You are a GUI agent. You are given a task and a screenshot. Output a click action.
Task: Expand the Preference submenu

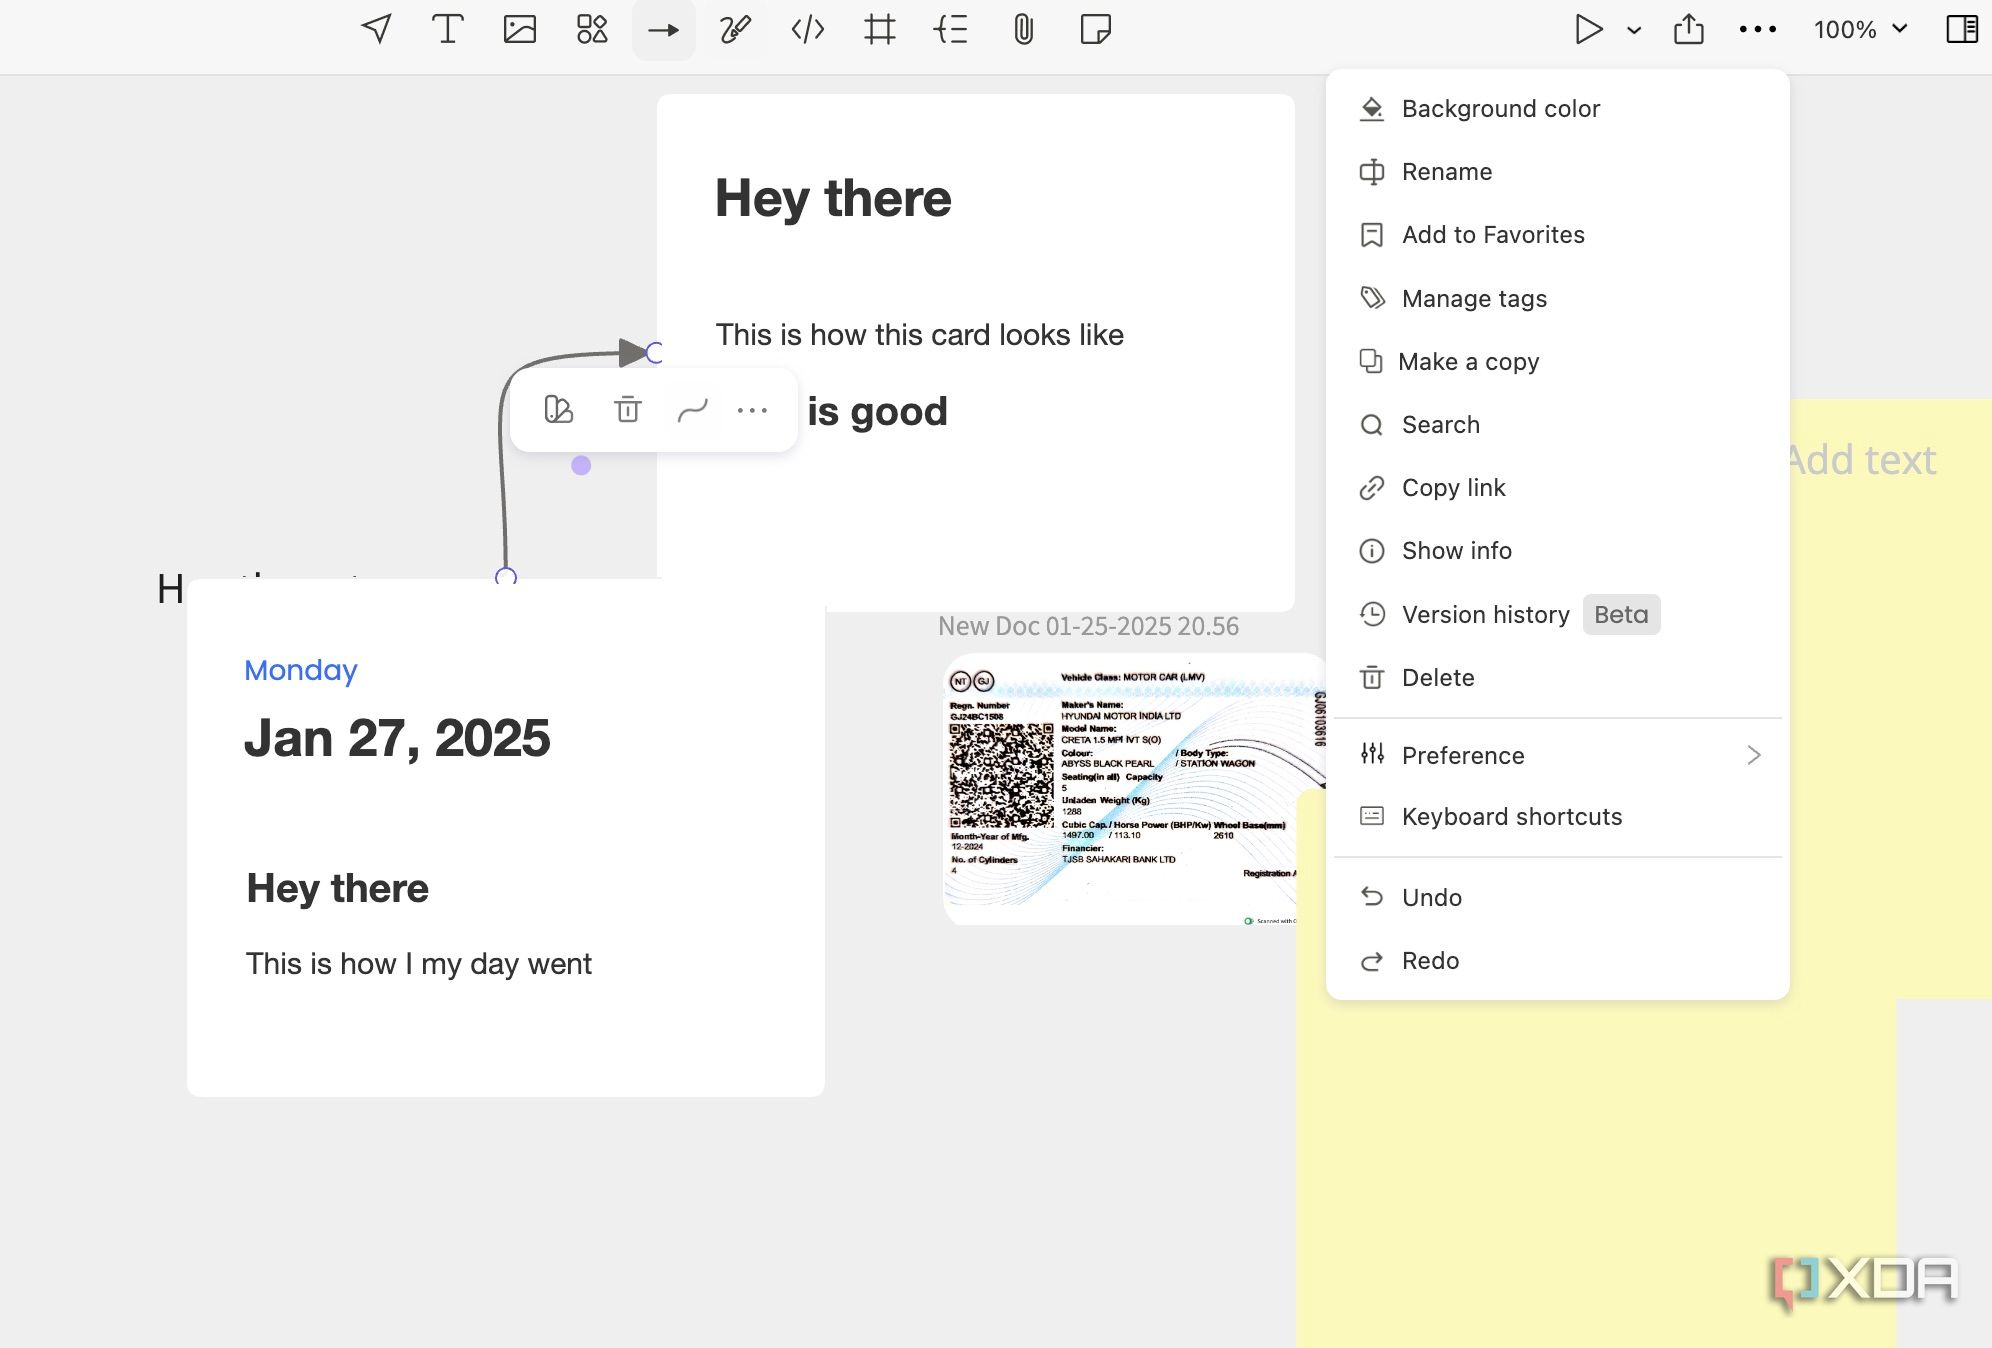(1557, 755)
